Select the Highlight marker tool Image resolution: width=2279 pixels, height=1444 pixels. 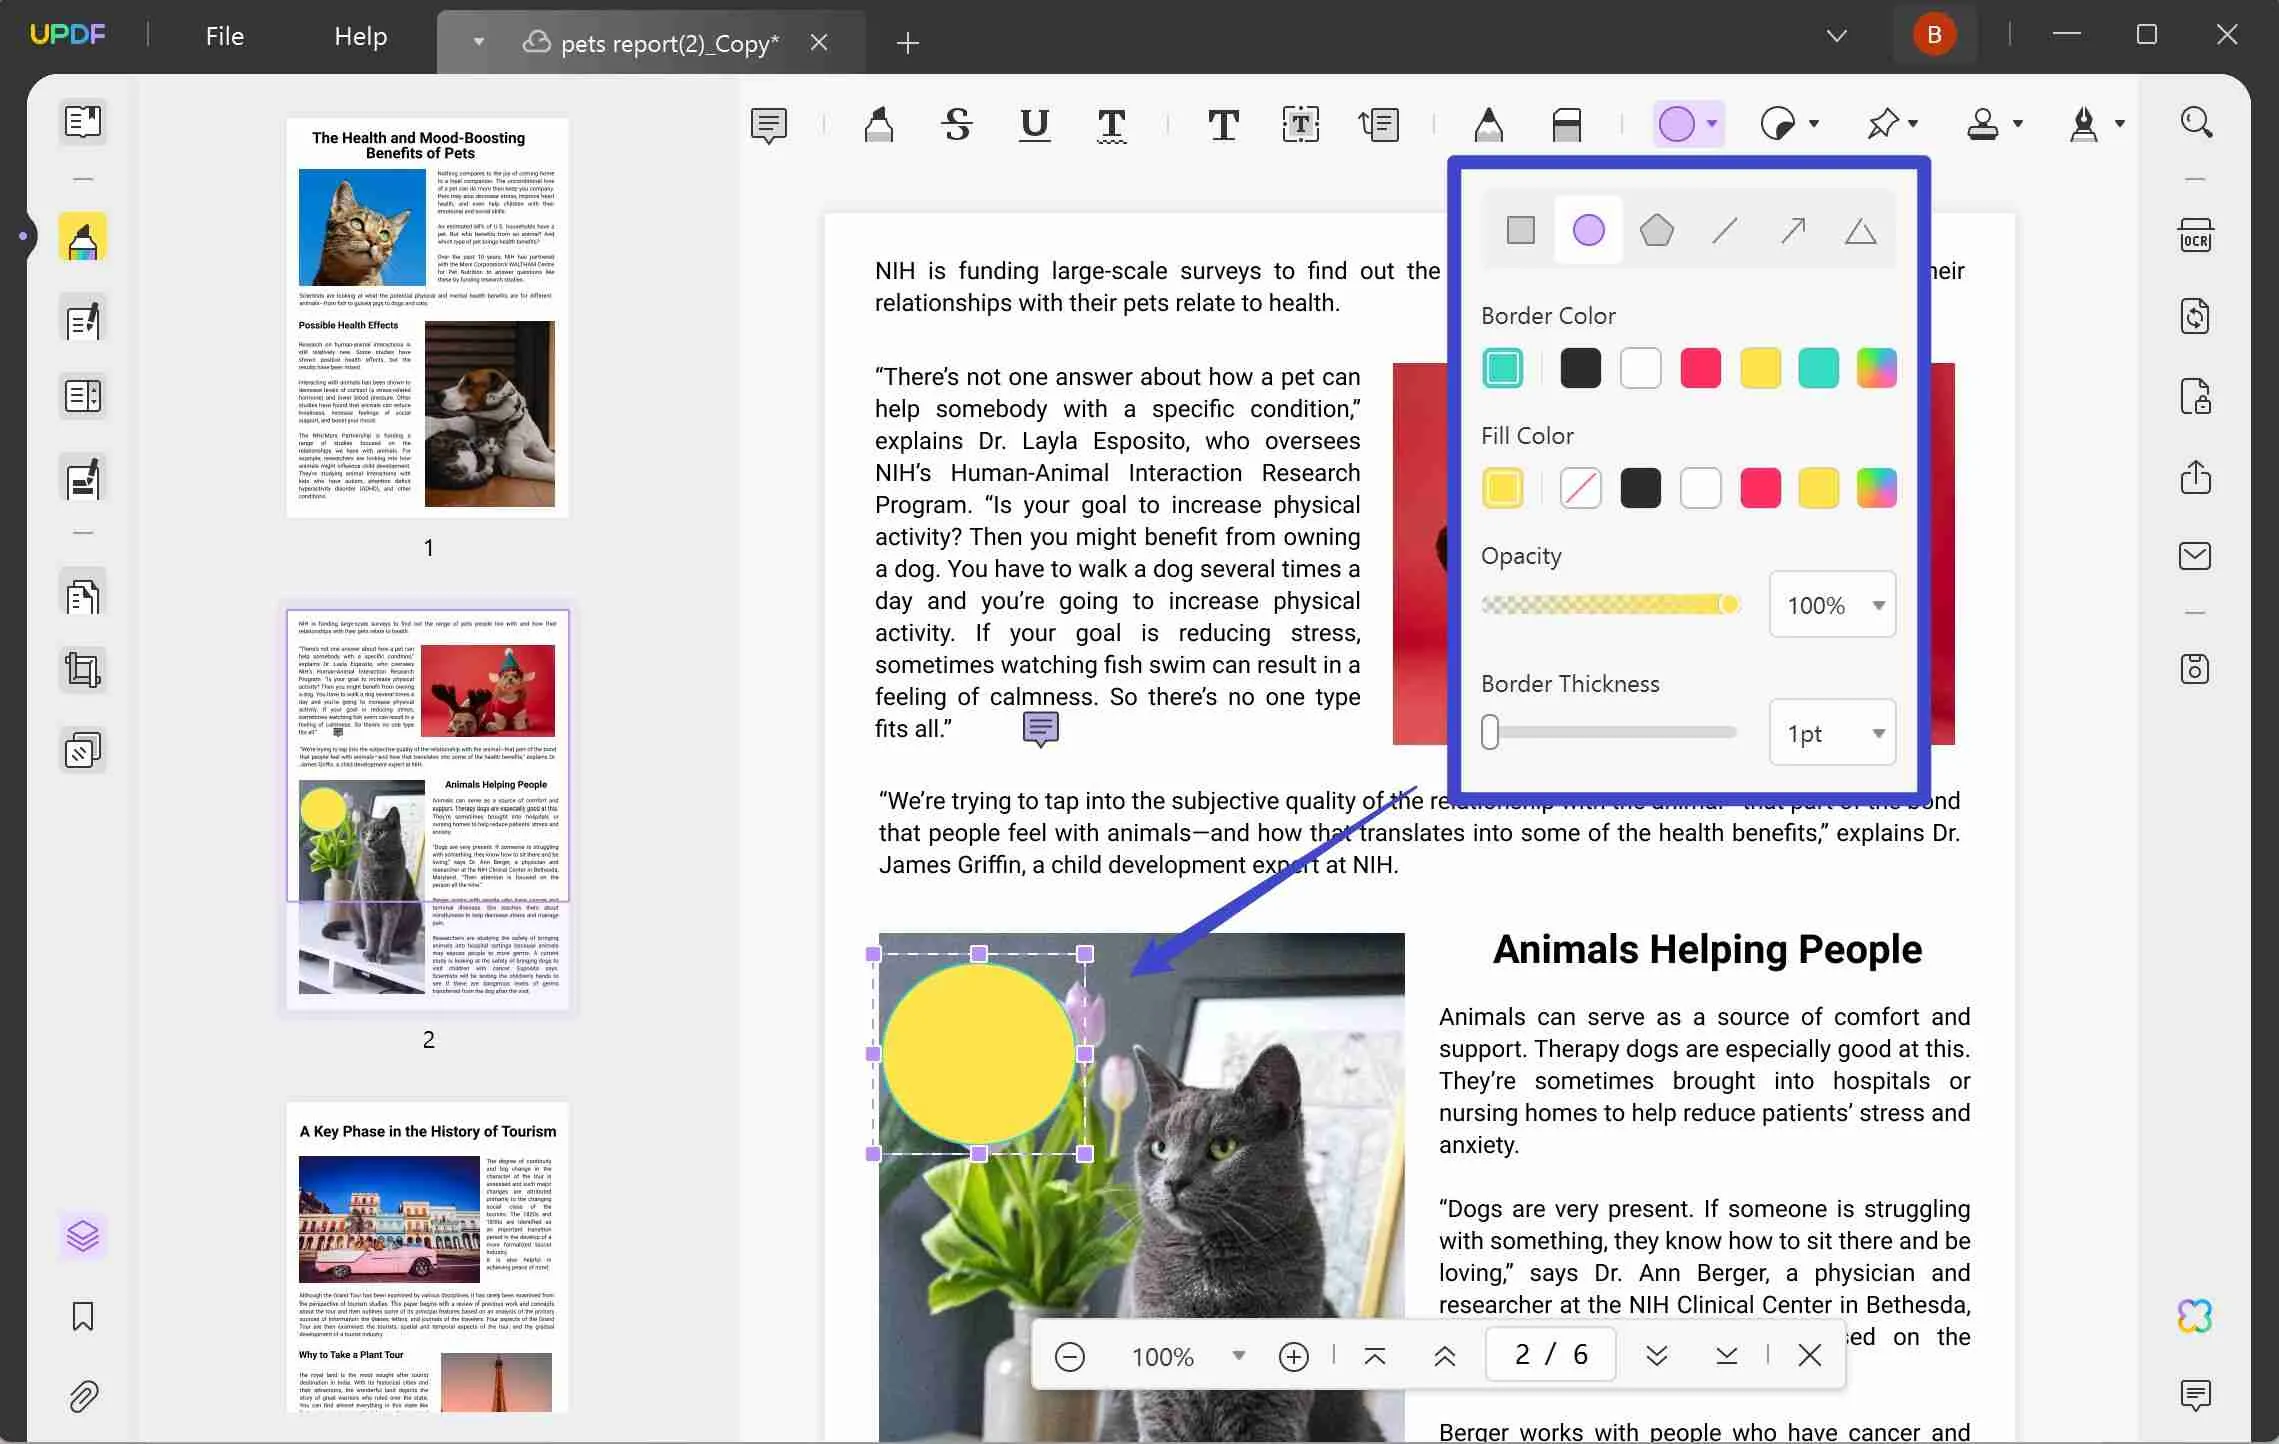click(879, 125)
